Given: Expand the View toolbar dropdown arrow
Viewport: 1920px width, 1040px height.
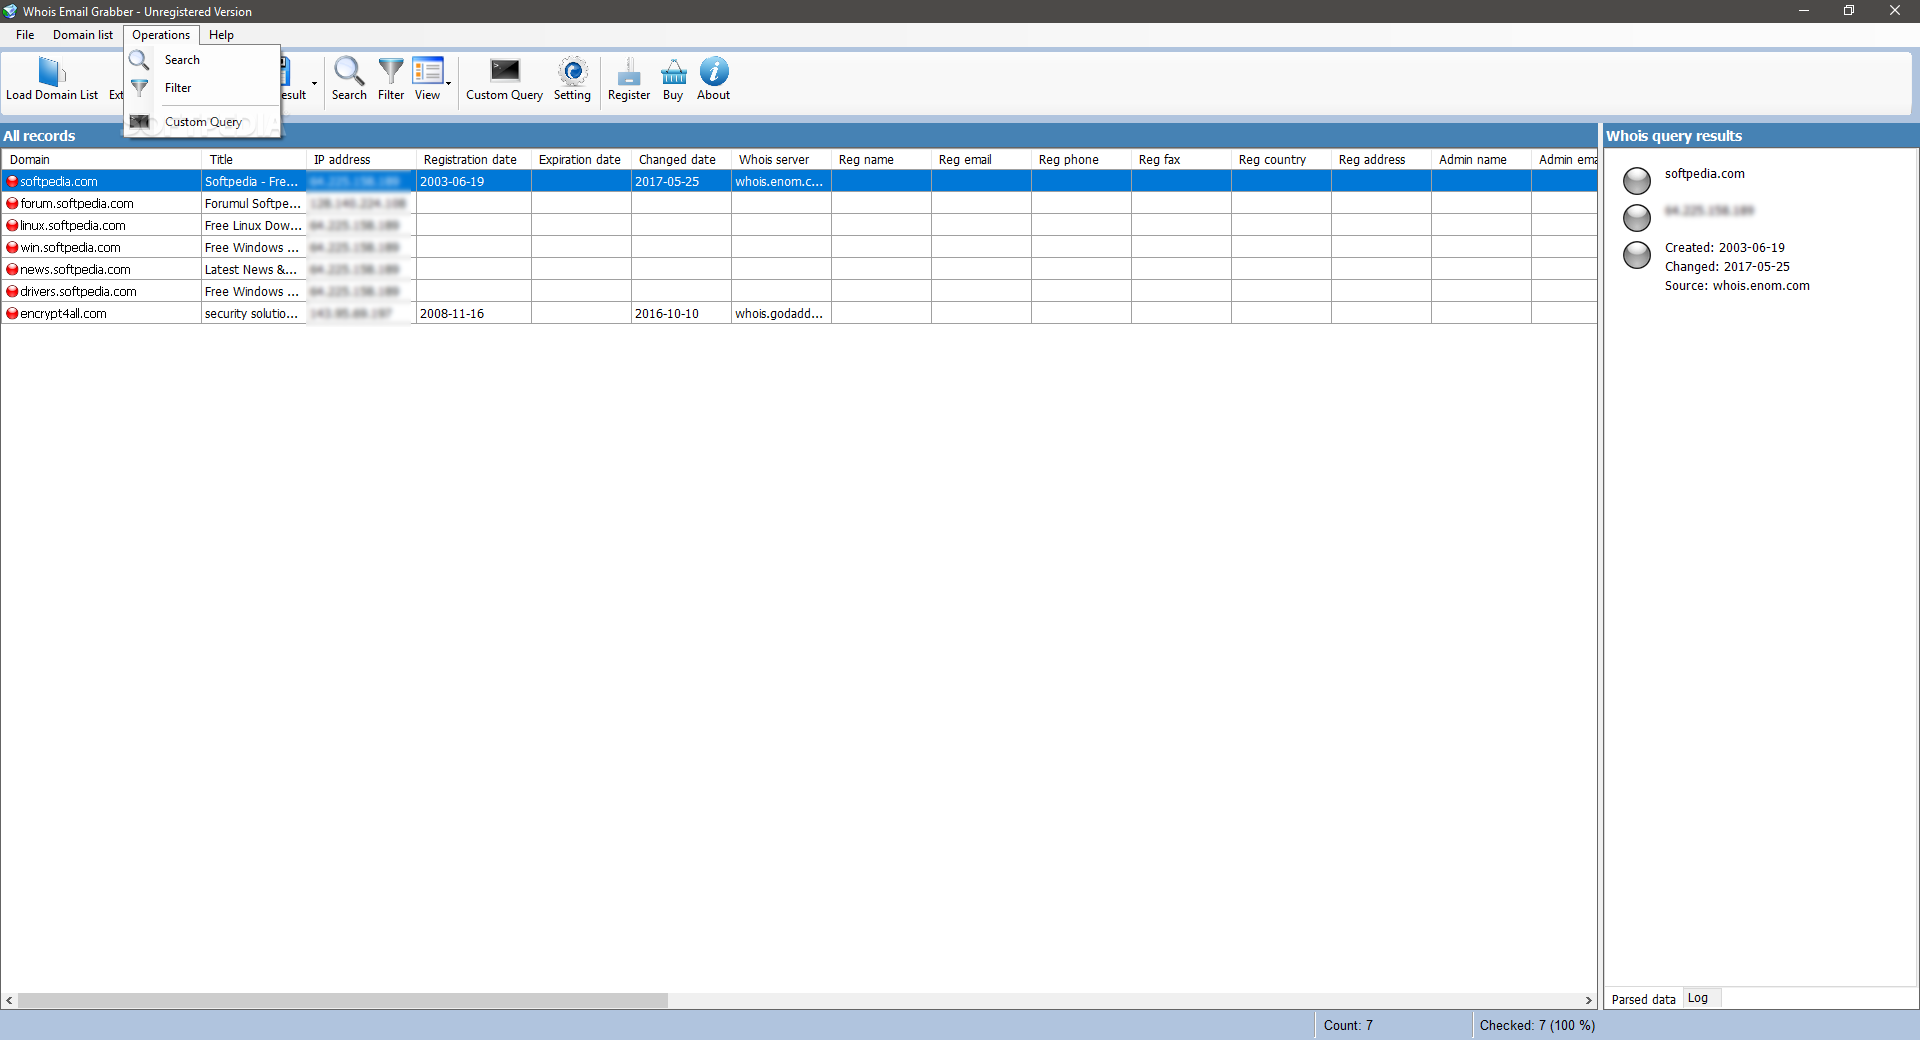Looking at the screenshot, I should (449, 83).
